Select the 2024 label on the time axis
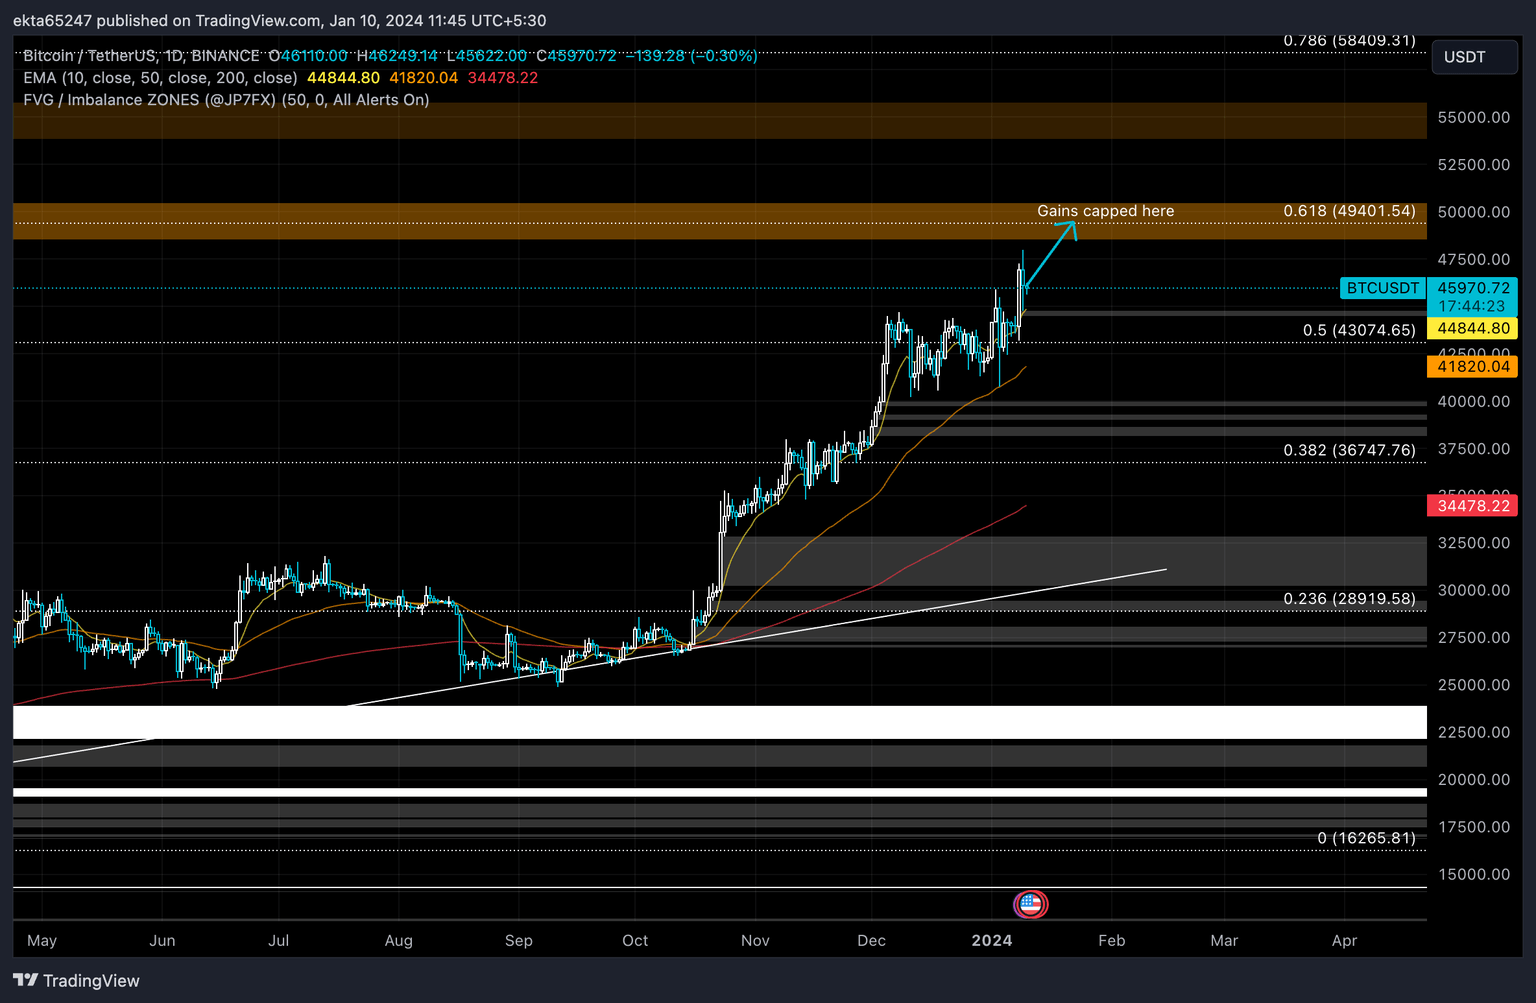Viewport: 1536px width, 1003px height. pos(991,940)
